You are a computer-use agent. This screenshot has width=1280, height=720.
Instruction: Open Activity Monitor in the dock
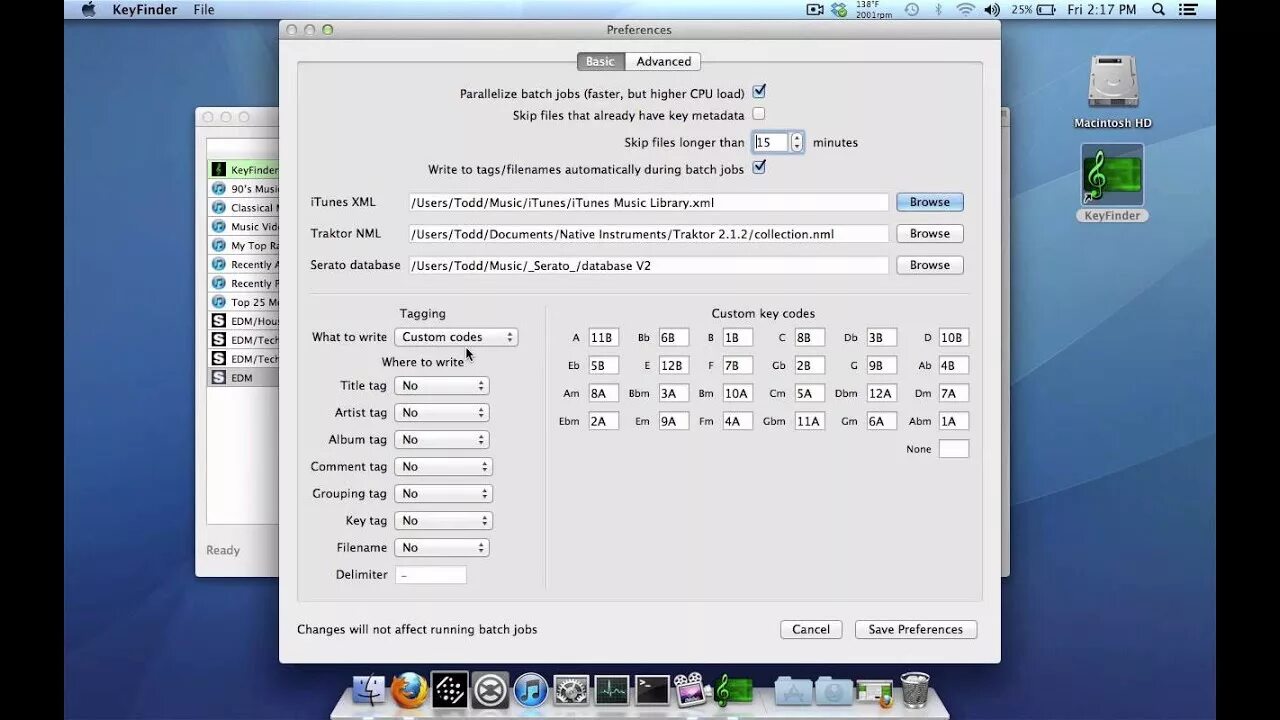[611, 690]
